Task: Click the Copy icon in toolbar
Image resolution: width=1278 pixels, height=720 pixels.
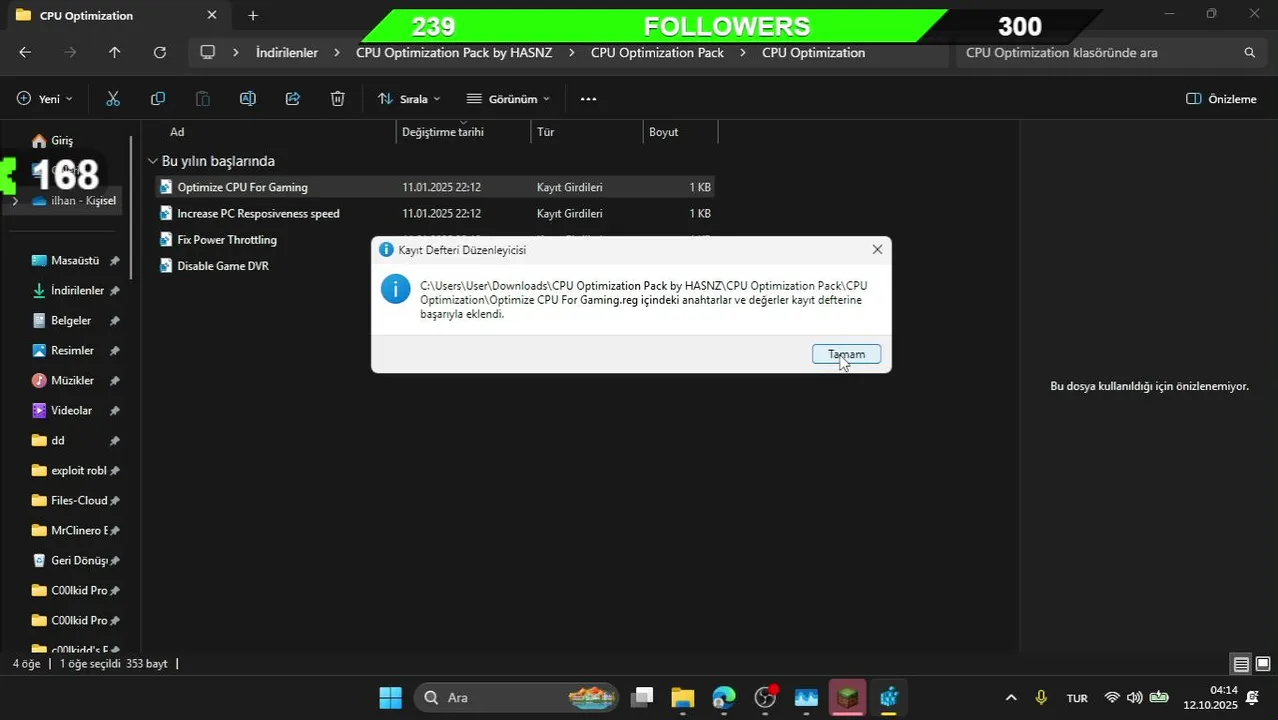Action: tap(158, 99)
